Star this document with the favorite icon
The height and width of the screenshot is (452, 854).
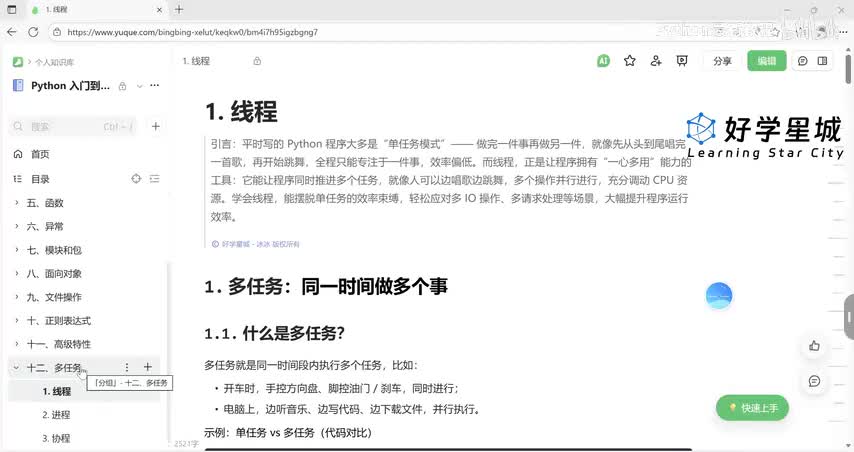point(630,61)
